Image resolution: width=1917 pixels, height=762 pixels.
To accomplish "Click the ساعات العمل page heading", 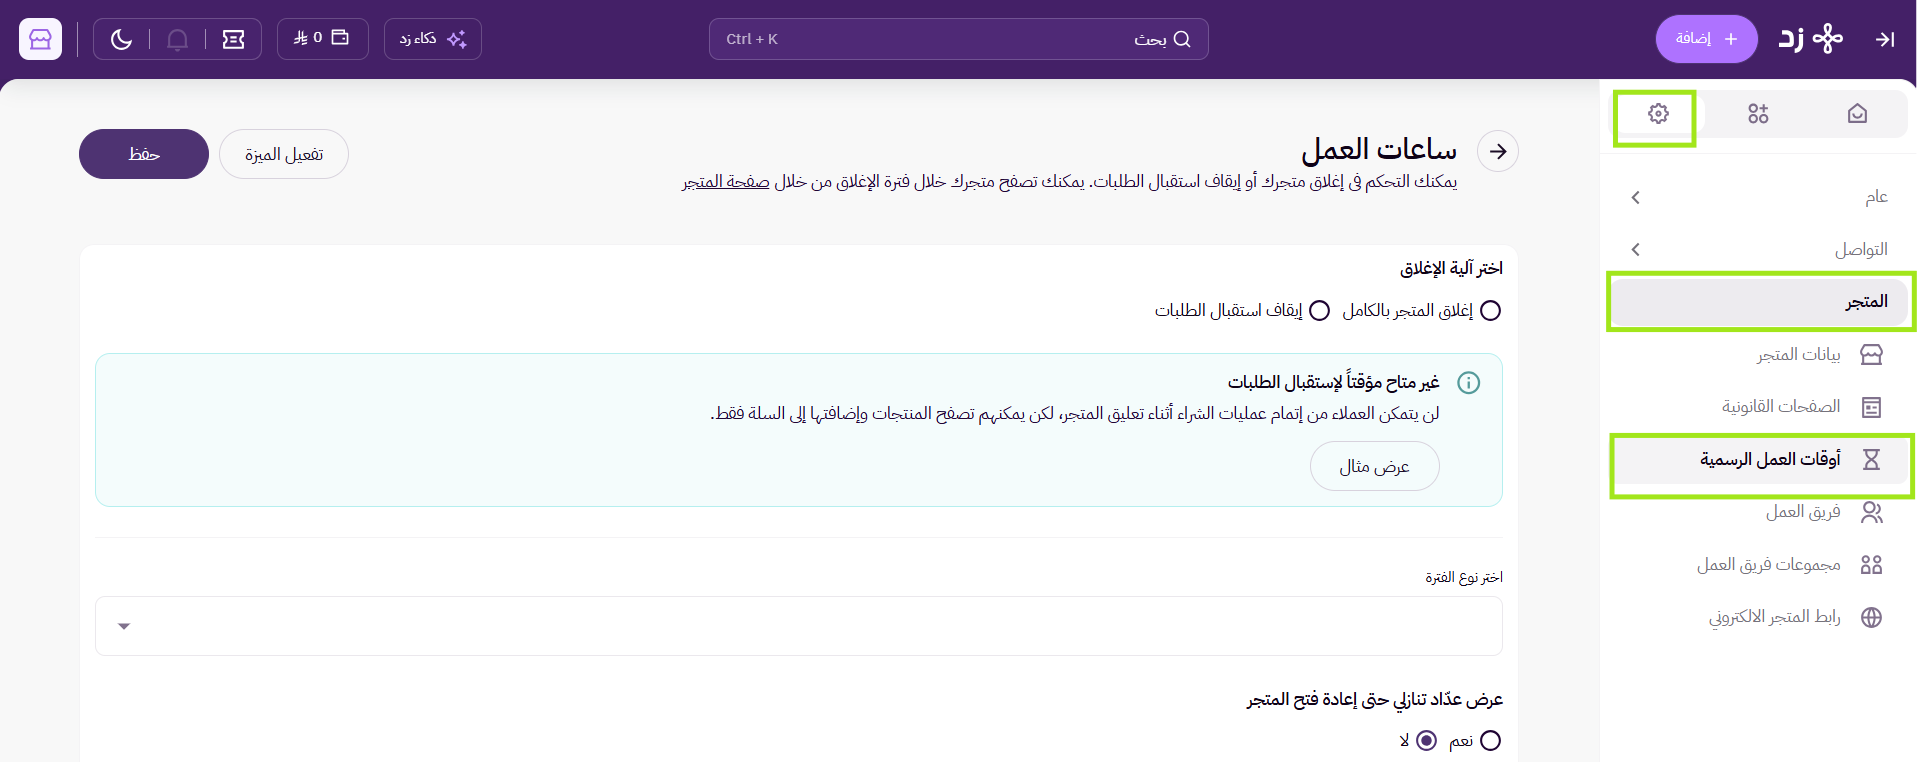I will coord(1379,149).
